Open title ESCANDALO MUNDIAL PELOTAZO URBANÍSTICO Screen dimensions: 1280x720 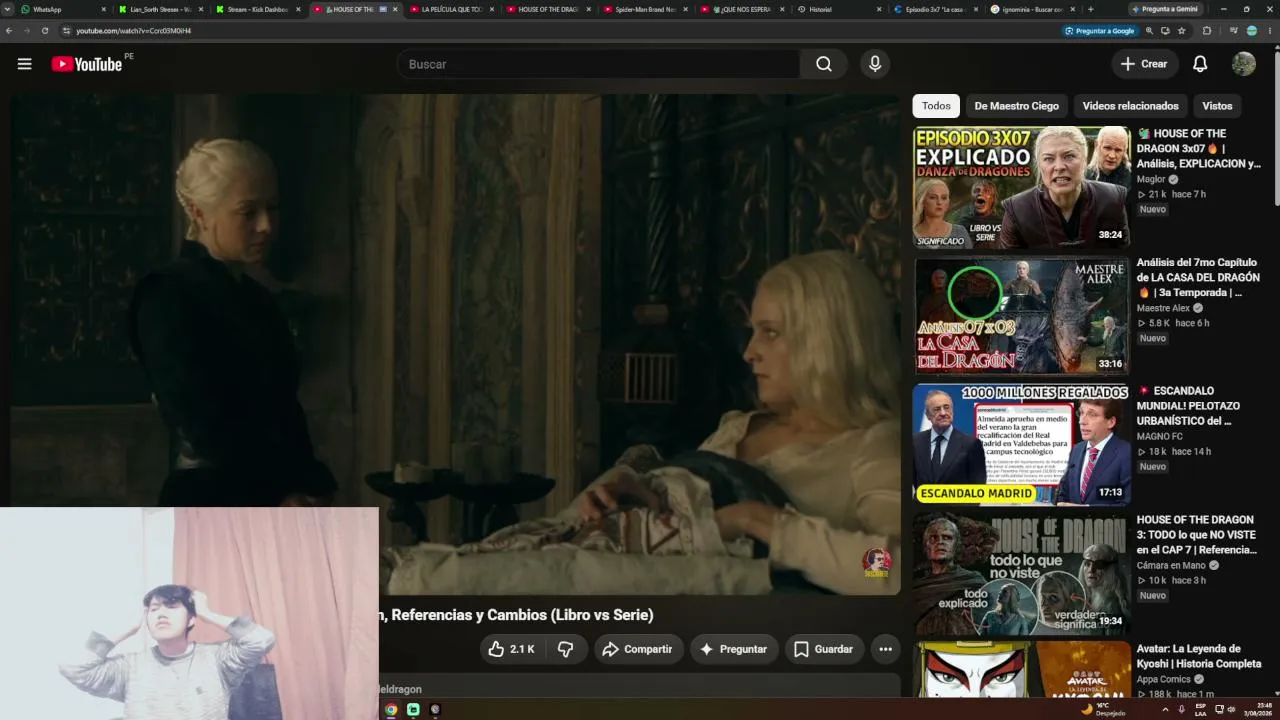[1188, 406]
